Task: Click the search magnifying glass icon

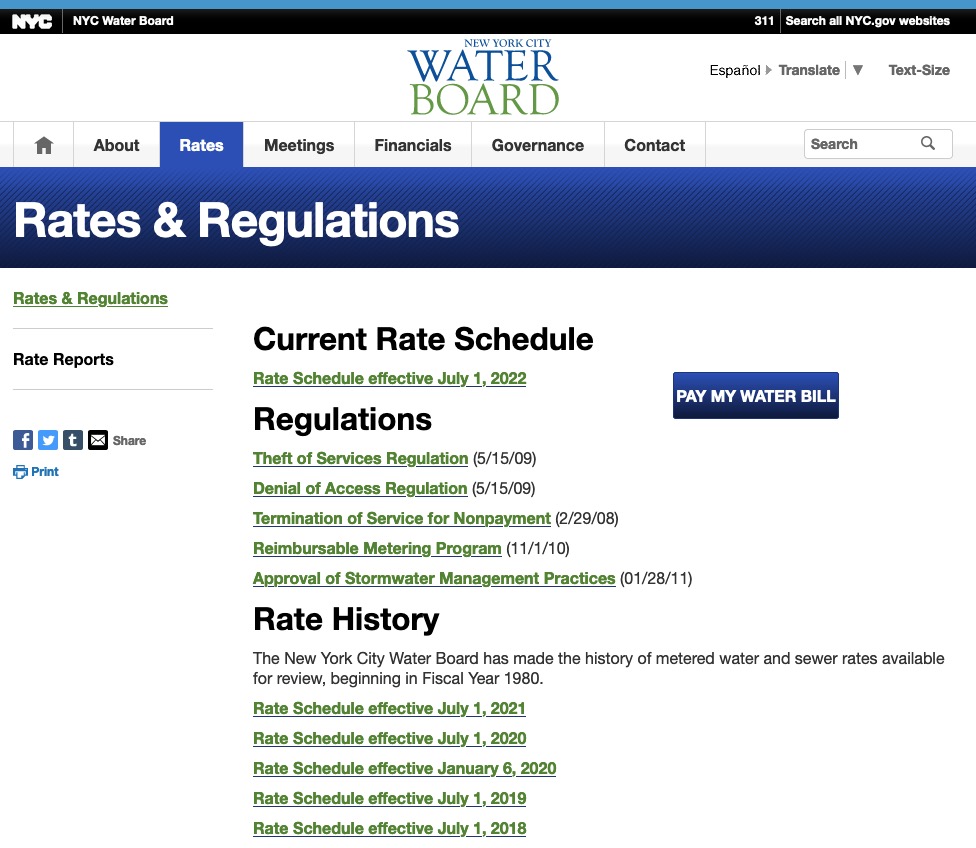Action: coord(928,144)
